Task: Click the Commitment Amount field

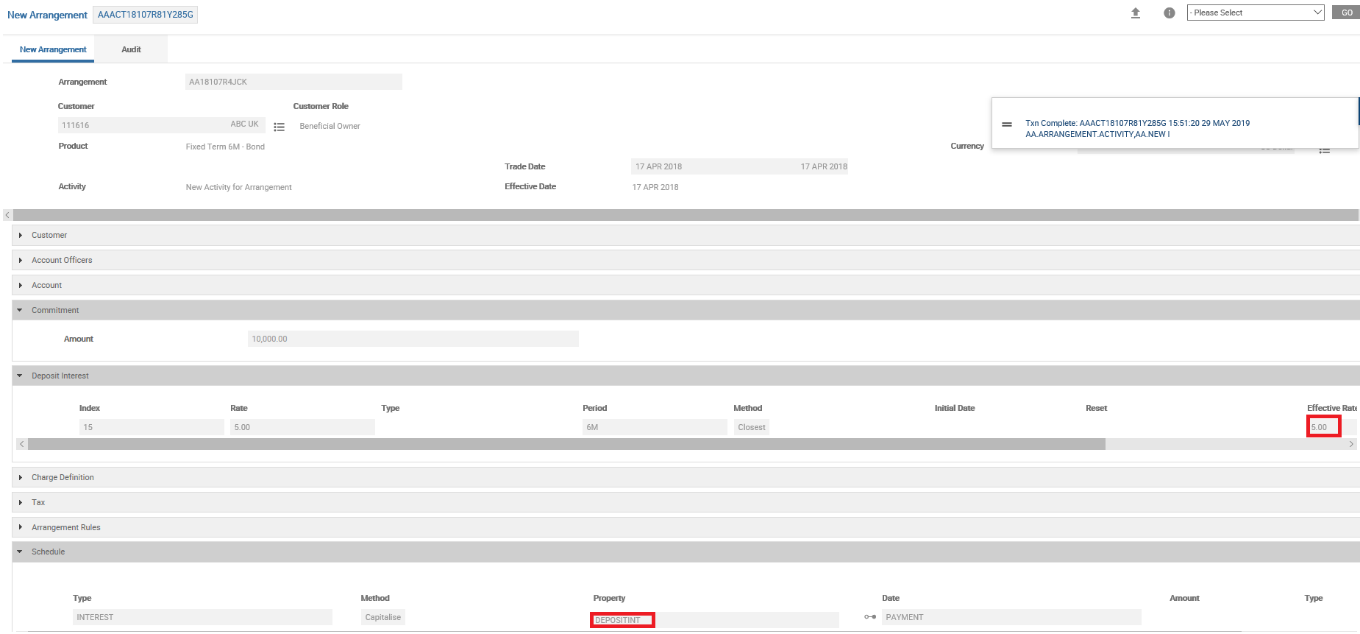Action: point(412,339)
